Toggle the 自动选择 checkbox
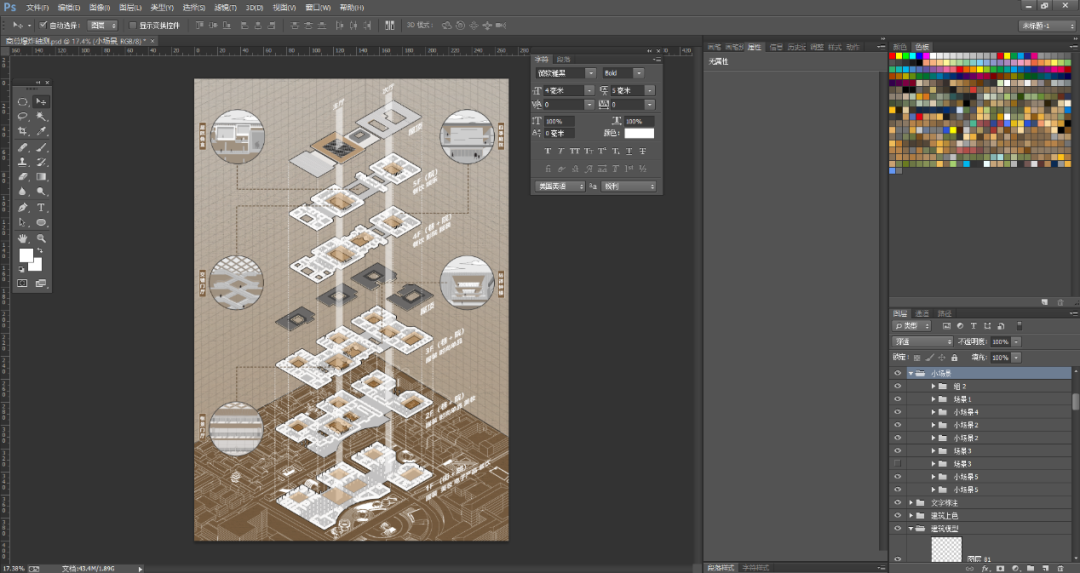1080x573 pixels. [43, 25]
